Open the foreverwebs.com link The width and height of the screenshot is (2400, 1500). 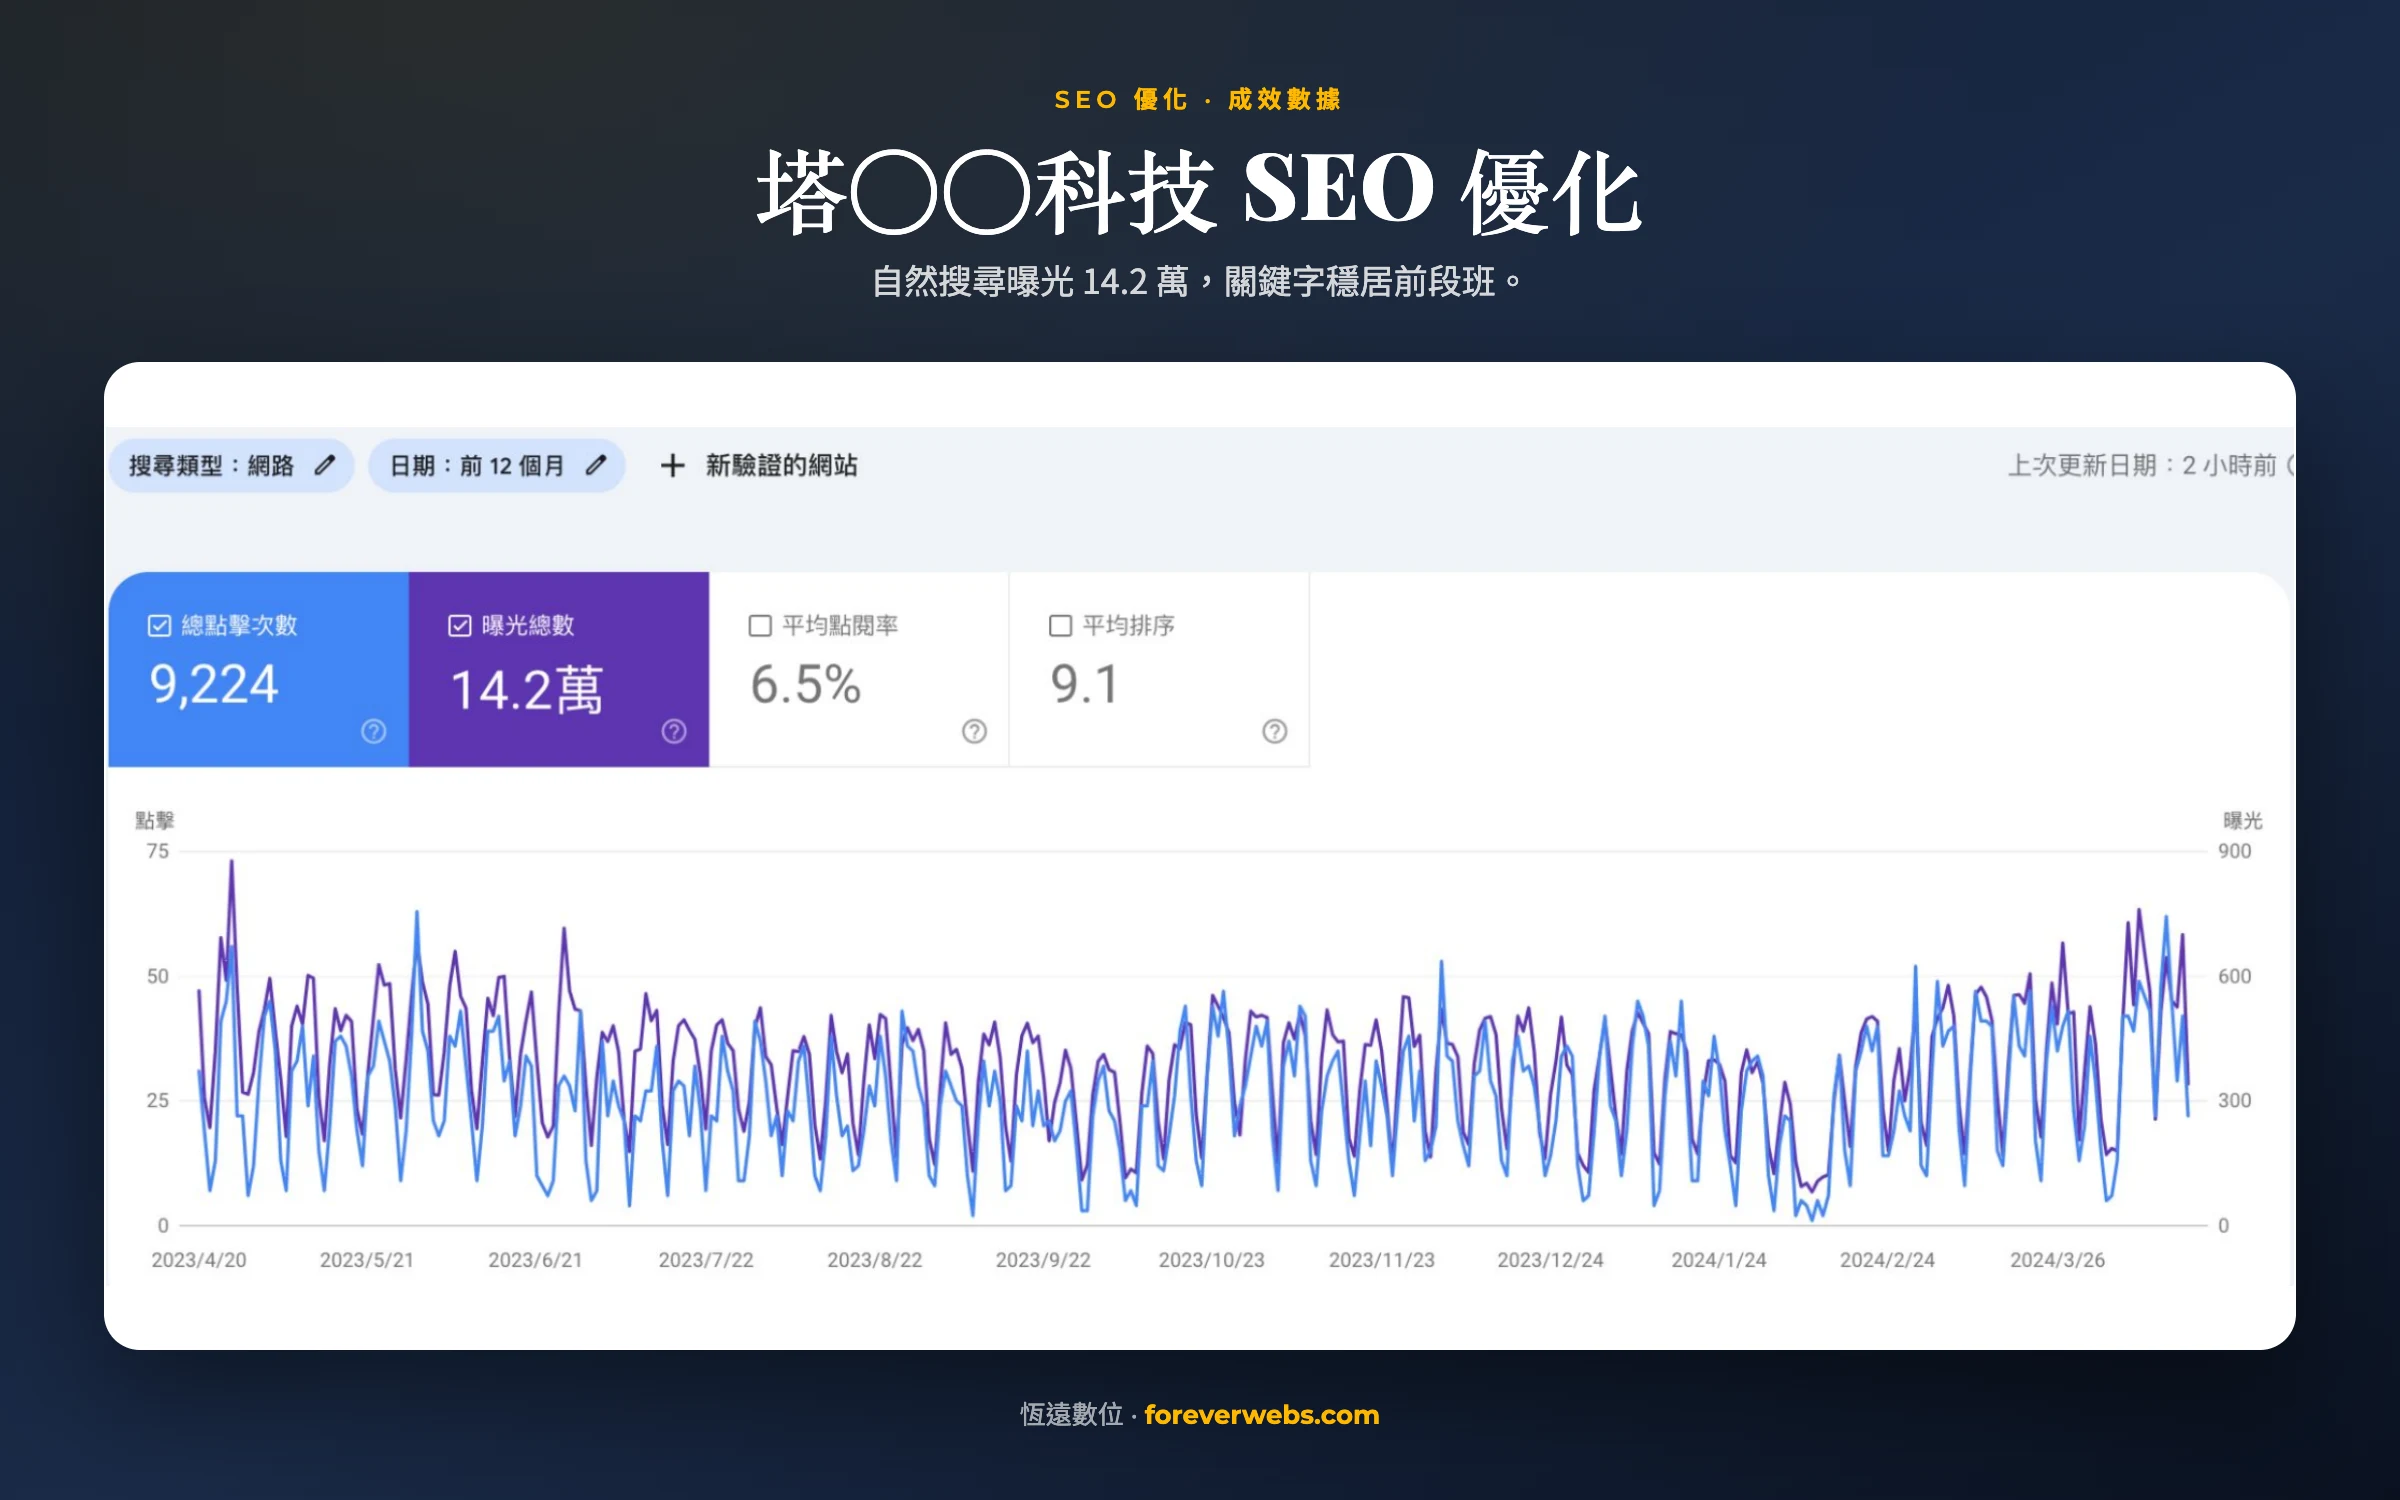coord(1262,1414)
